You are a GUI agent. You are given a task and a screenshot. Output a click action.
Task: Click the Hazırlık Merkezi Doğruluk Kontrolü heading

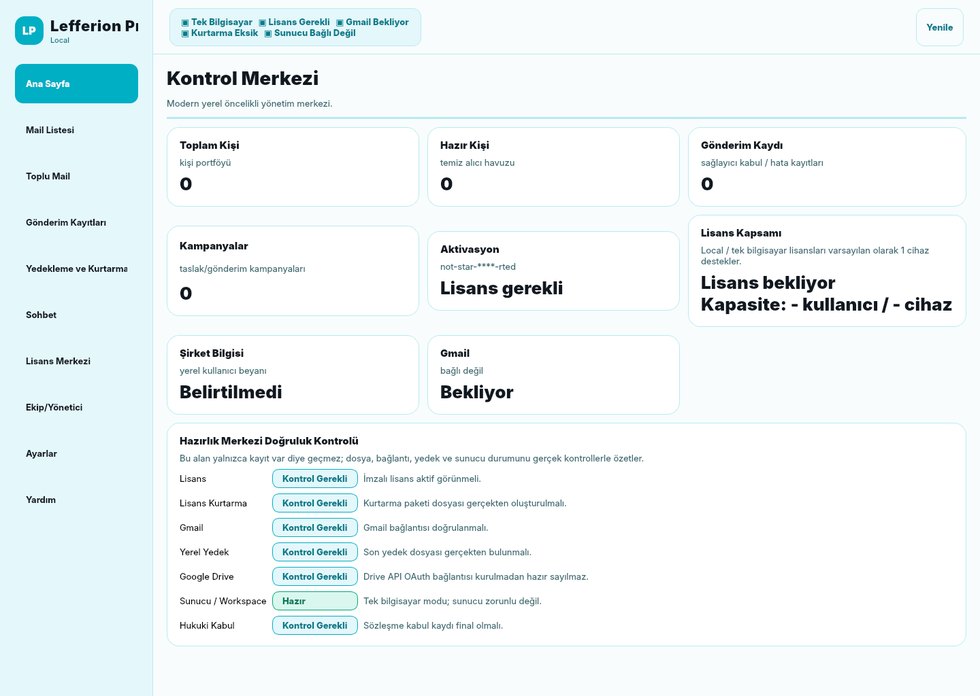pos(269,440)
